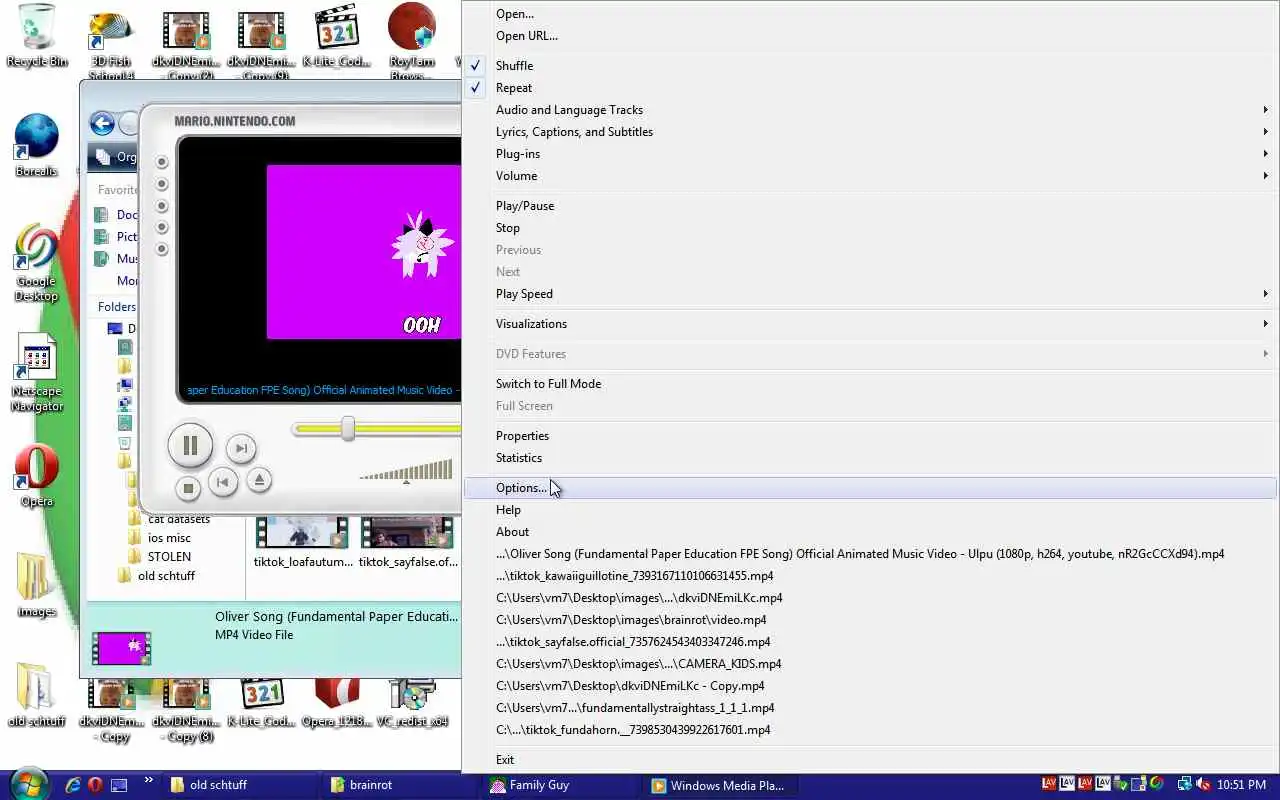Click the Explorer back arrow button
Screen dimensions: 1280x800
pos(102,123)
